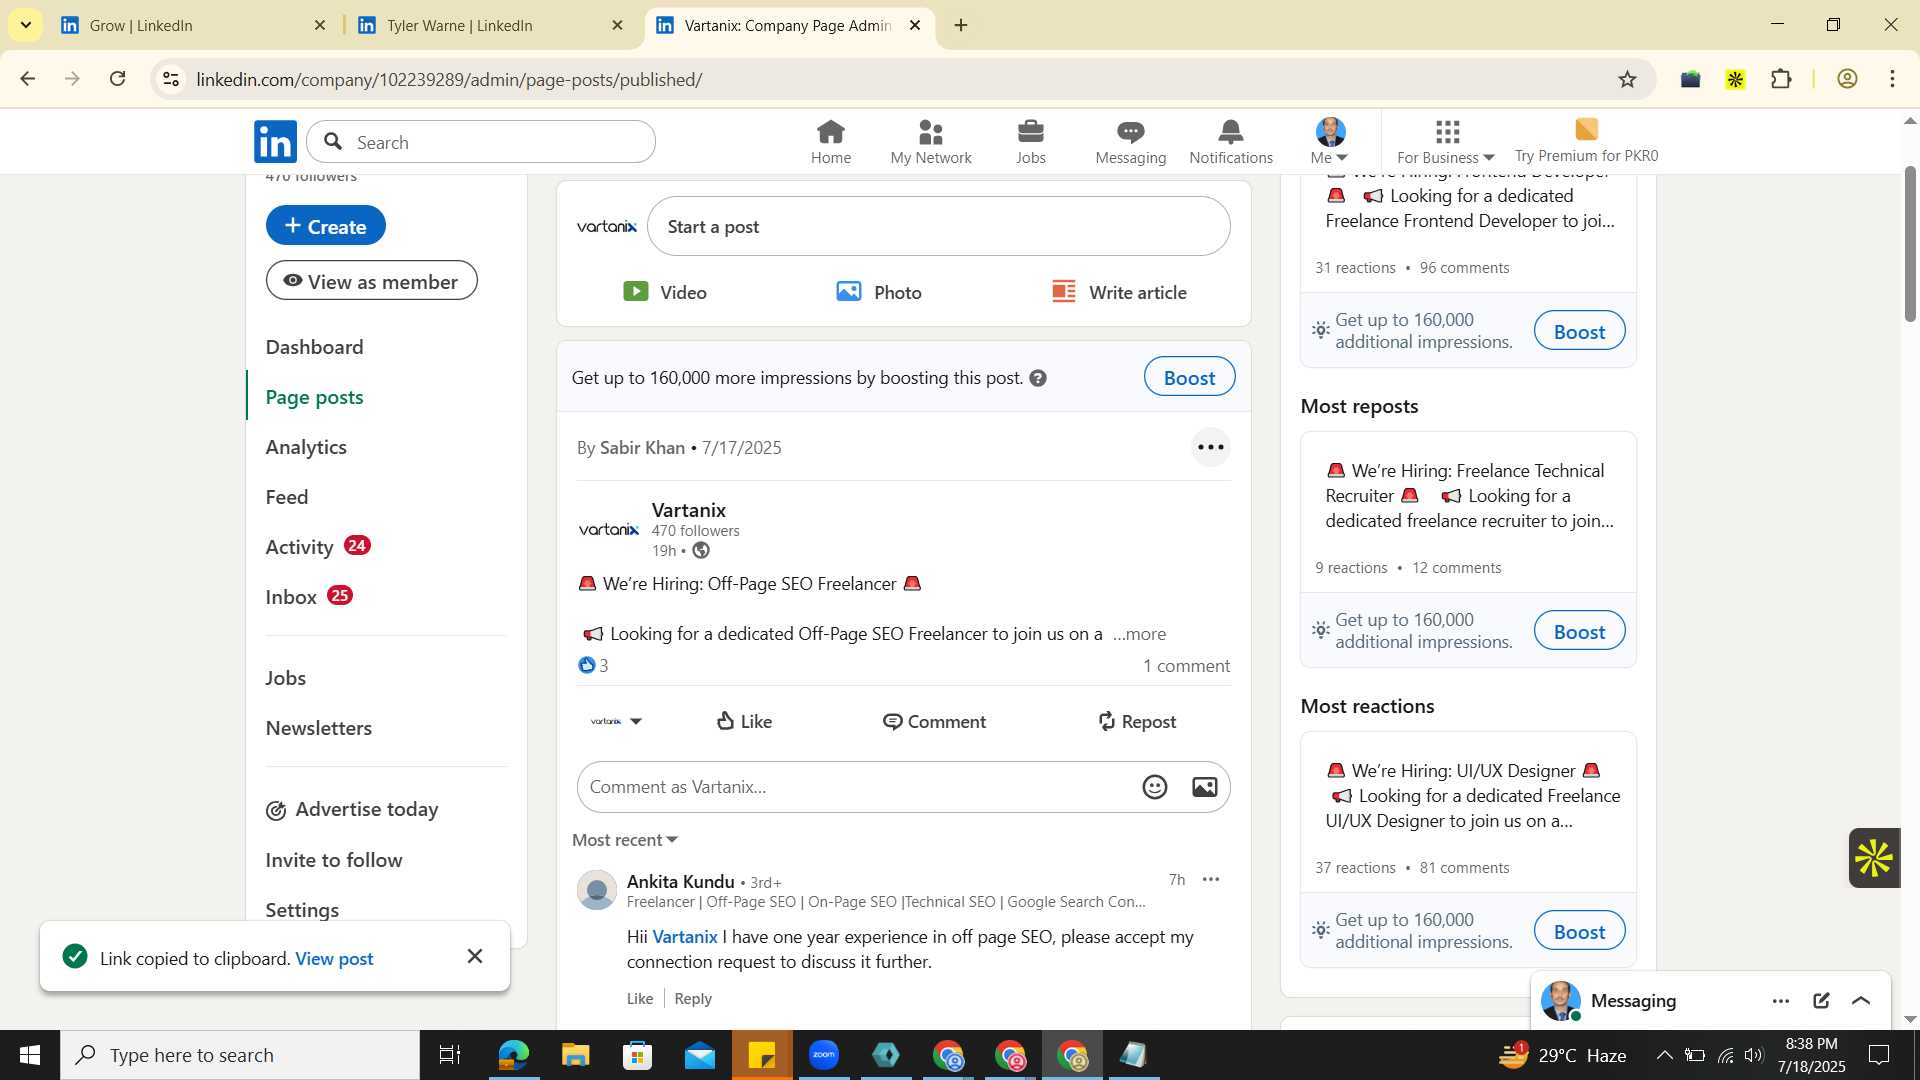This screenshot has height=1080, width=1920.
Task: Open Settings in sidebar
Action: 302,910
